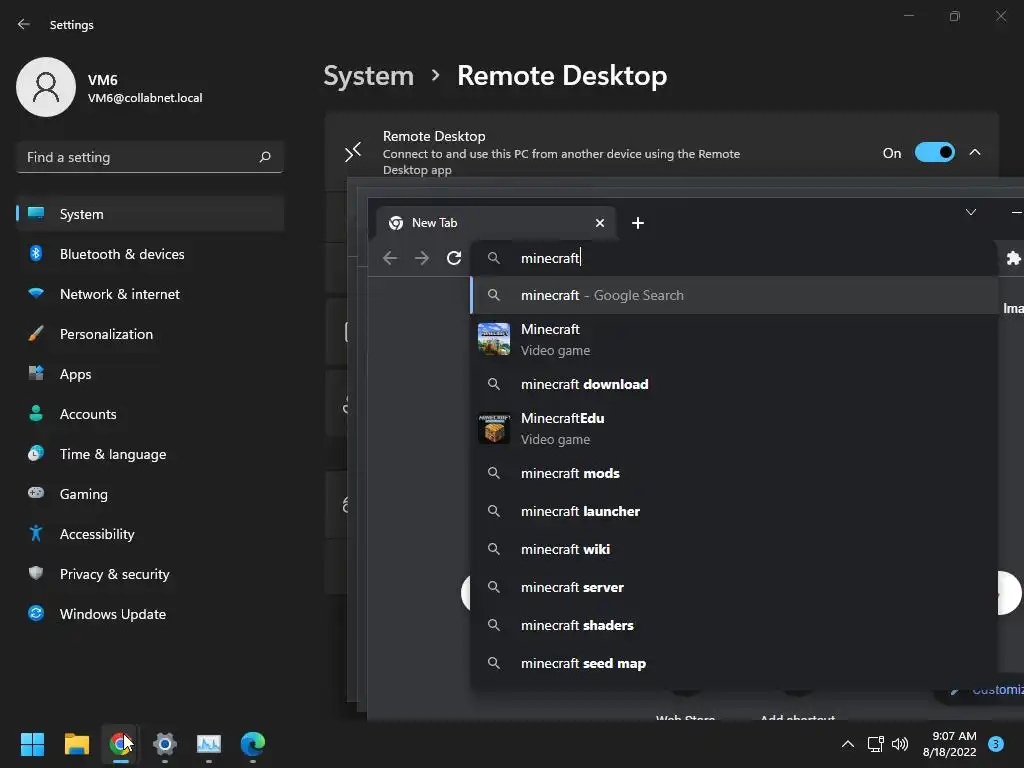Open Microsoft Edge from the taskbar
The width and height of the screenshot is (1024, 768).
253,744
